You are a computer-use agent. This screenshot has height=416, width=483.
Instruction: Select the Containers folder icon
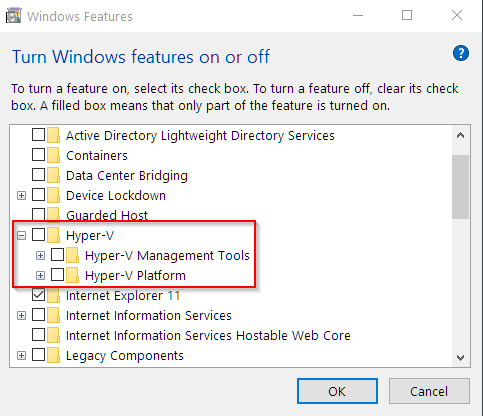(x=53, y=155)
